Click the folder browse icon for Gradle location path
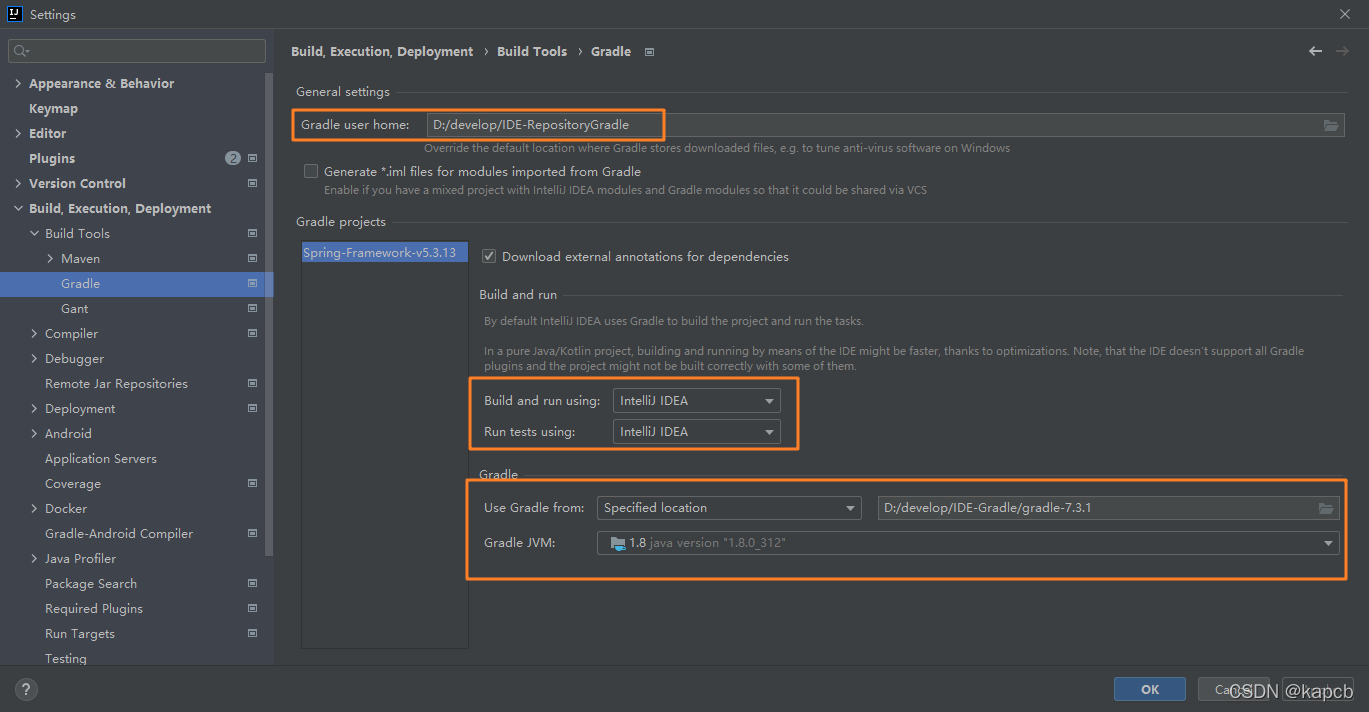Image resolution: width=1369 pixels, height=712 pixels. click(1326, 508)
